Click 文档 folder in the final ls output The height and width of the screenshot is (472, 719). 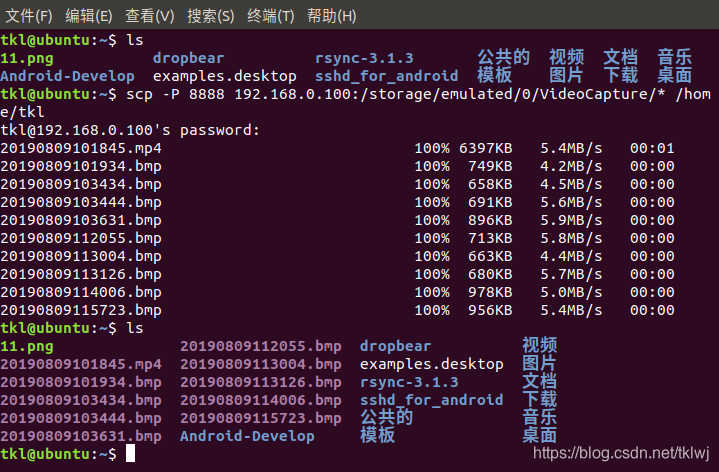[539, 381]
